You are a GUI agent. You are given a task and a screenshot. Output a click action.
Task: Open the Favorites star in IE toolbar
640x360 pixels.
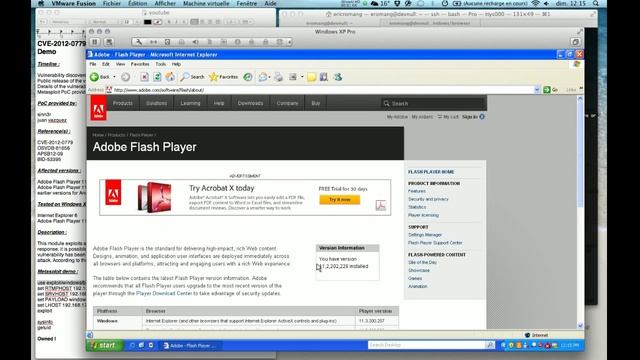(x=223, y=77)
